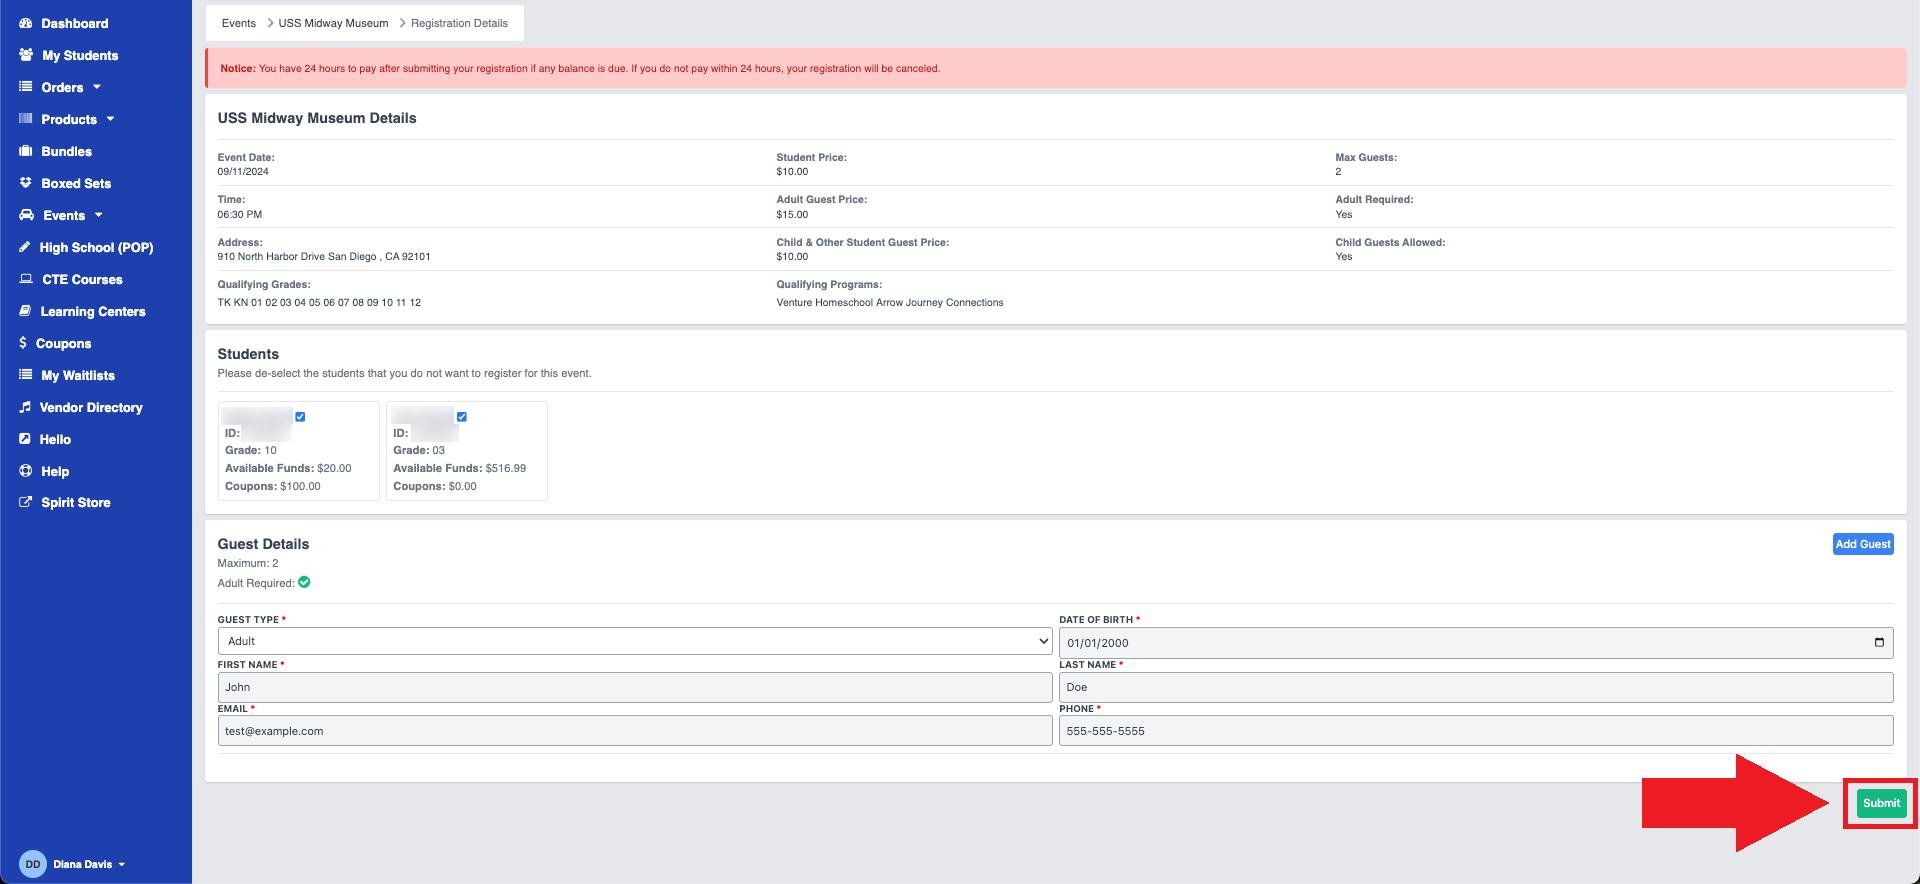Click the Spirit Store external link icon

coord(26,502)
